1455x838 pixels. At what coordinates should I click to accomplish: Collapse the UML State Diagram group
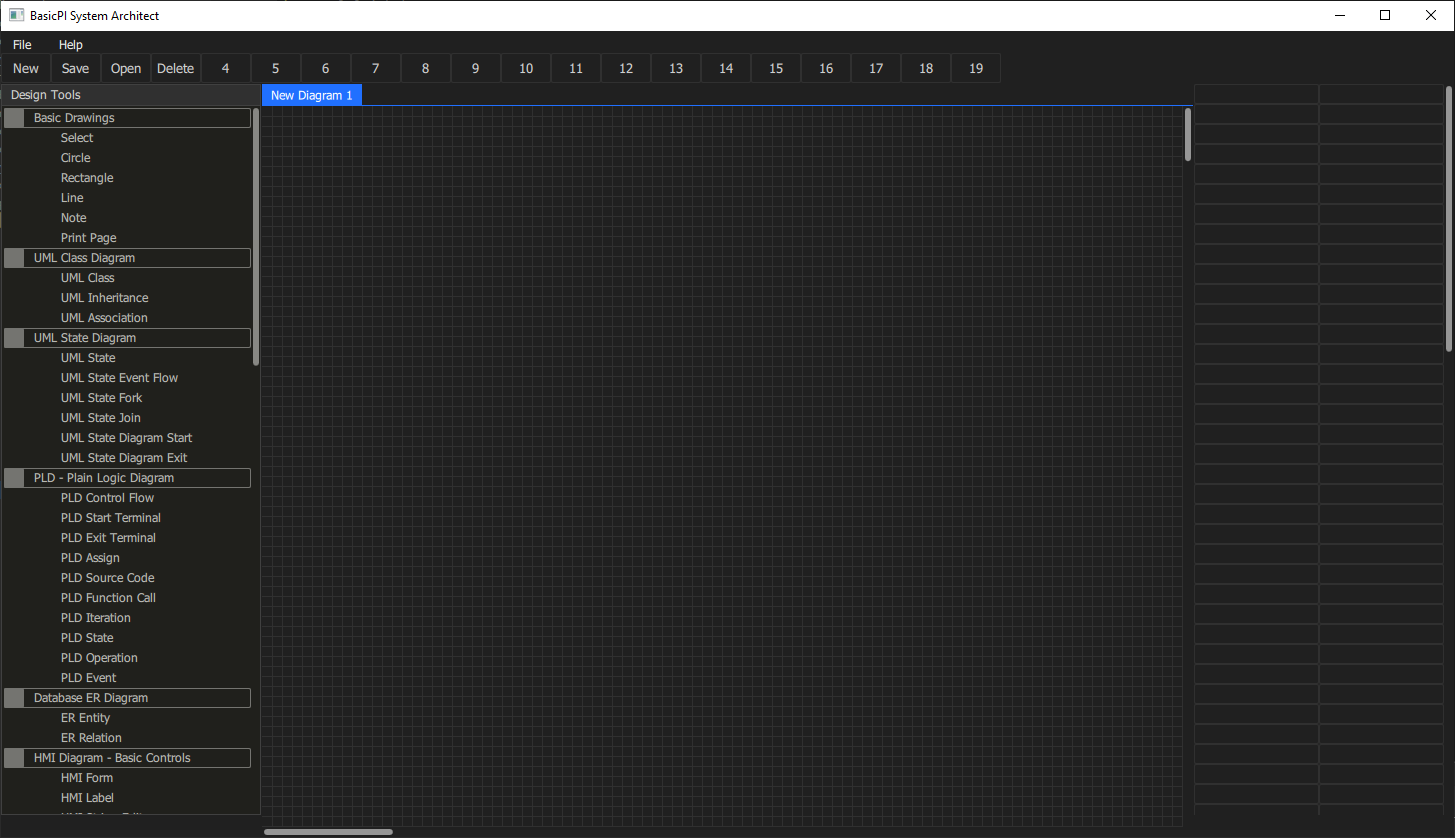[14, 338]
